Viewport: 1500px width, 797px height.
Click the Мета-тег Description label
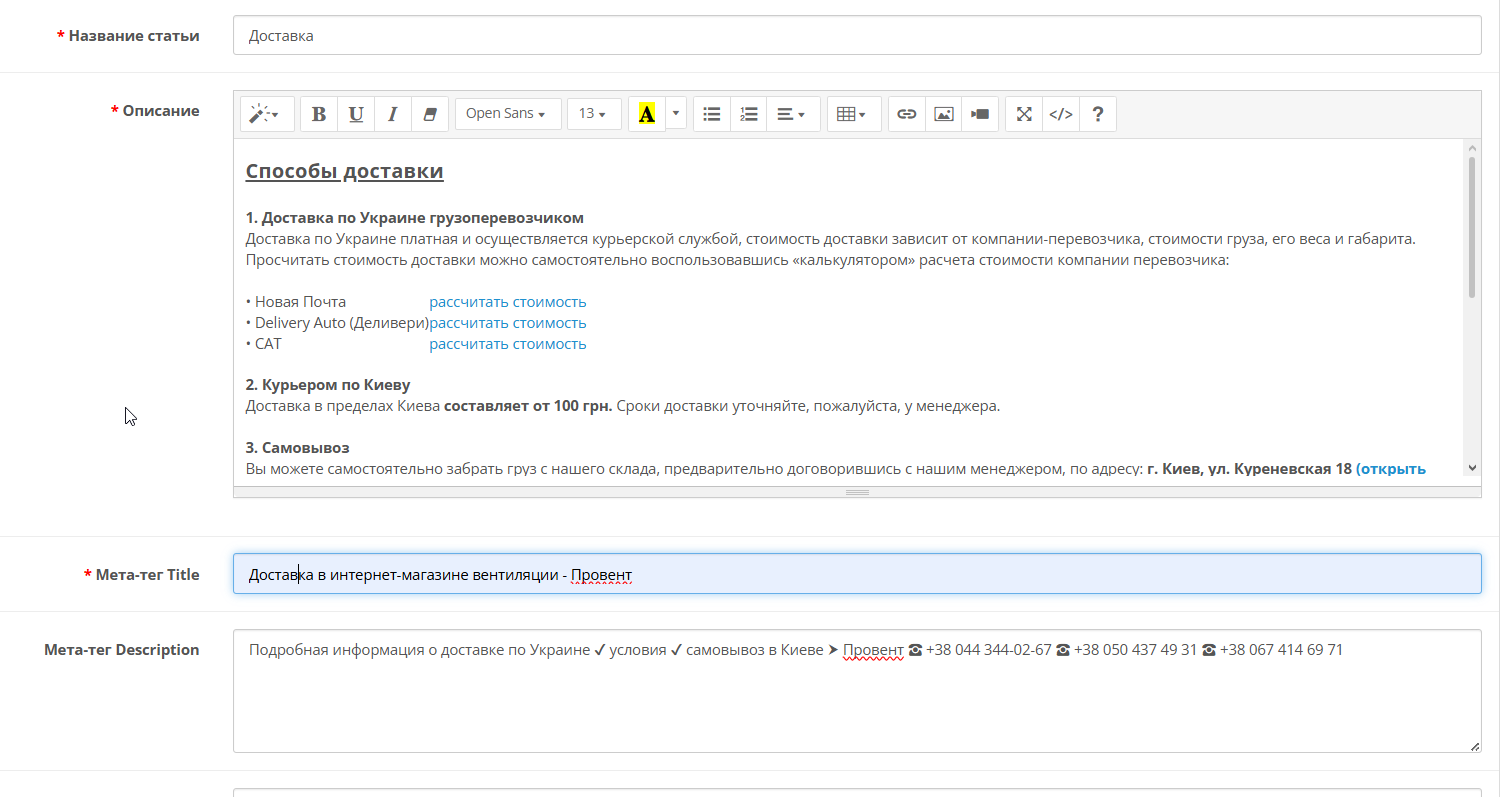click(x=122, y=650)
